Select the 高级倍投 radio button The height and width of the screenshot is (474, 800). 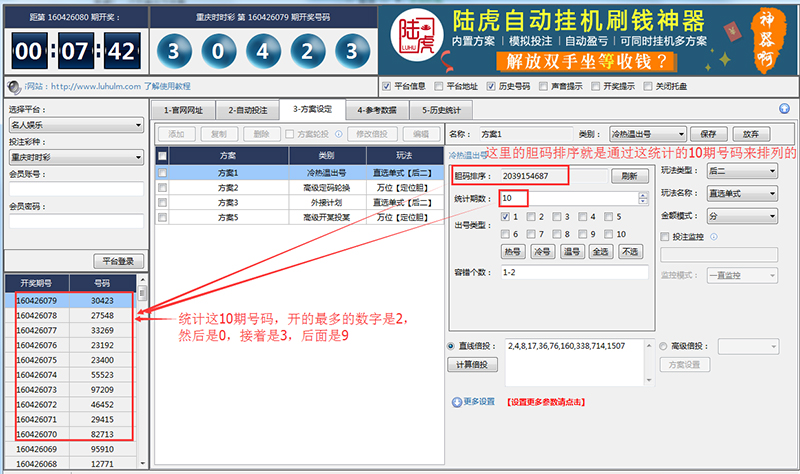tap(665, 346)
